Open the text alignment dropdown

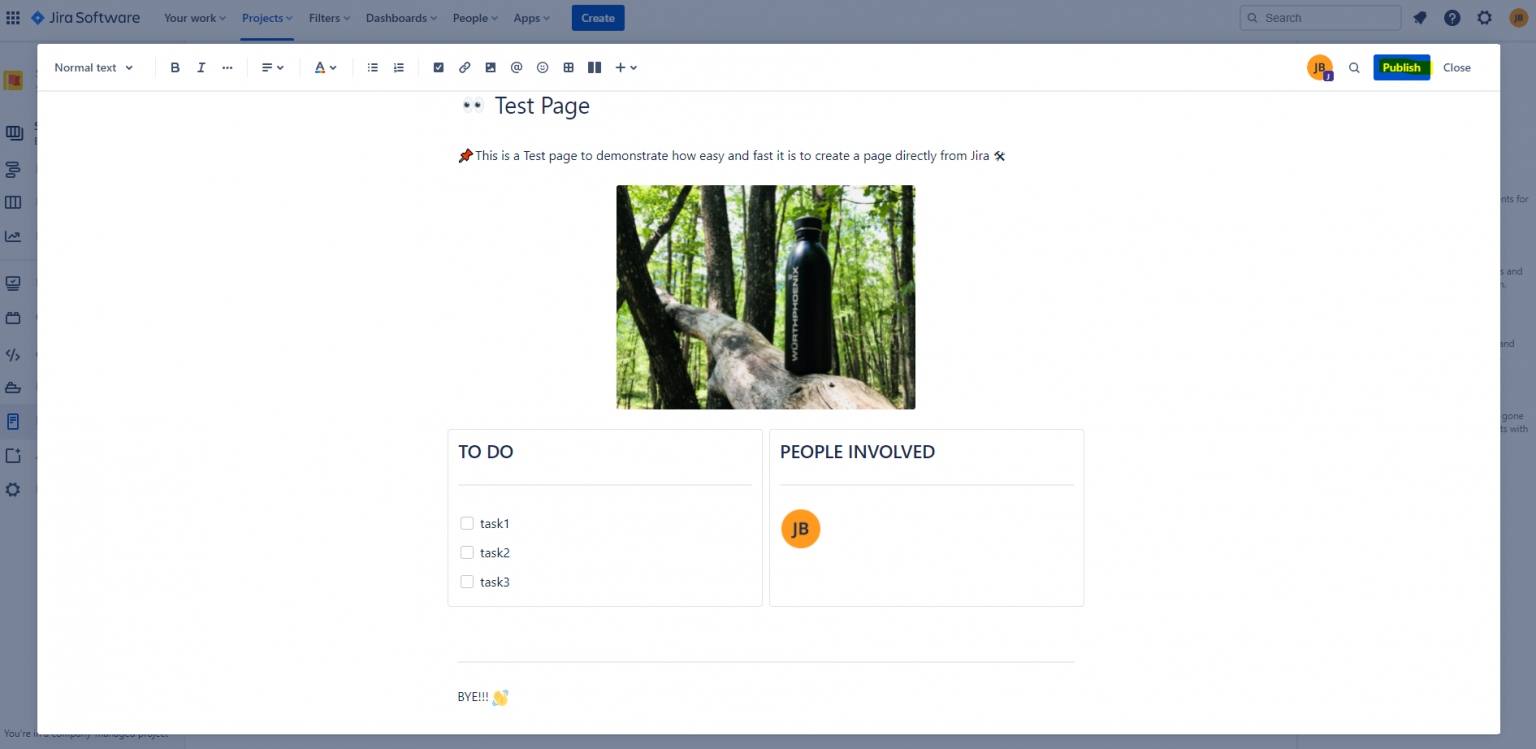(x=272, y=67)
